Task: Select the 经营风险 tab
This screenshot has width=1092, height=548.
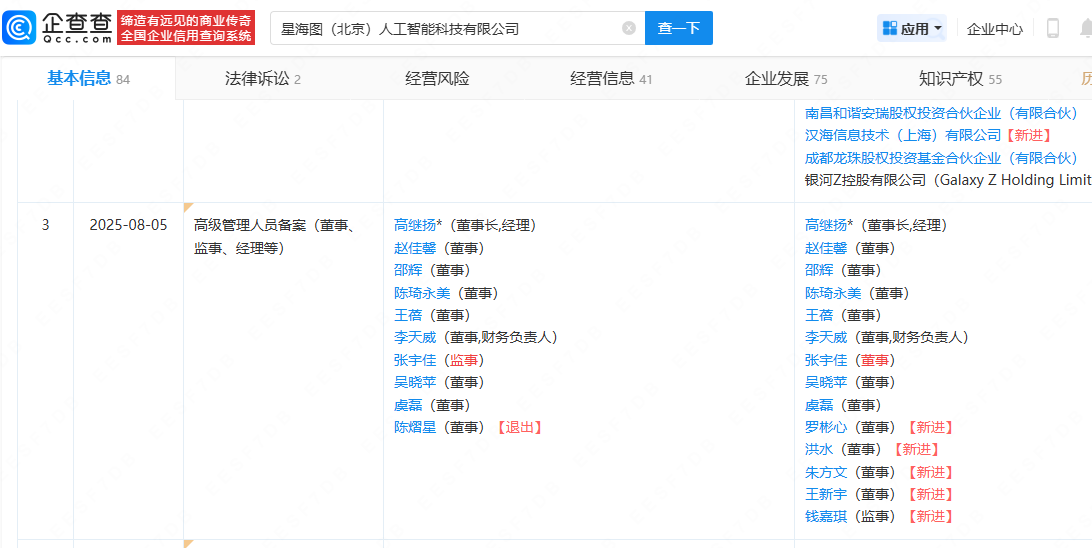Action: 437,79
